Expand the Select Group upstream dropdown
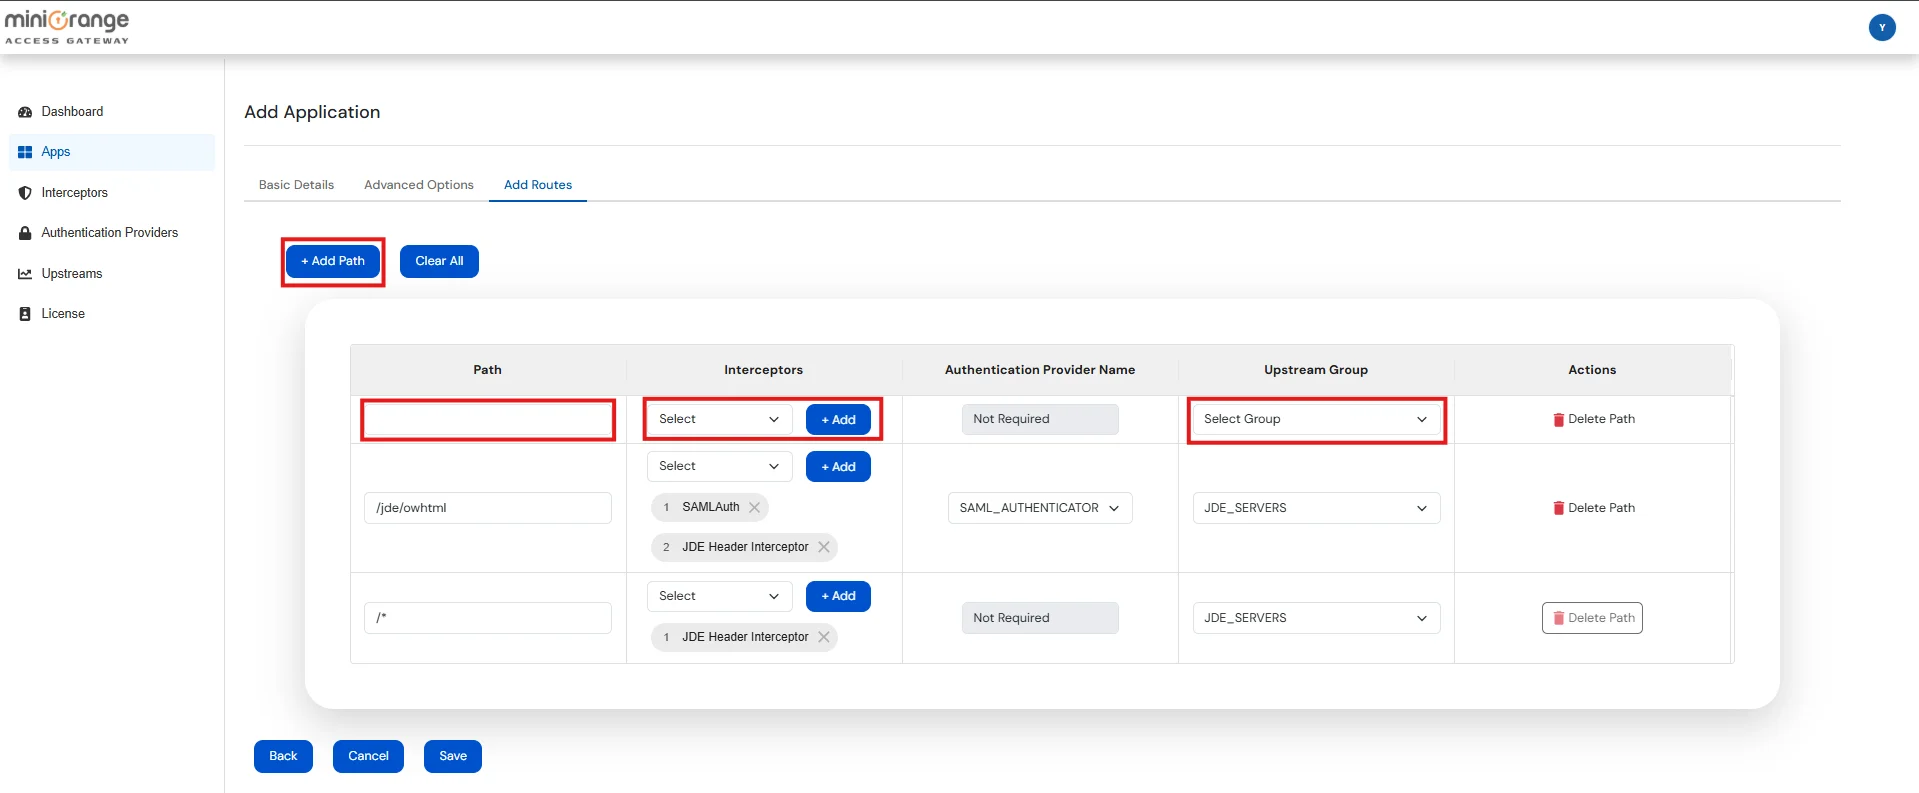Screen dimensions: 1919x793 click(1315, 420)
